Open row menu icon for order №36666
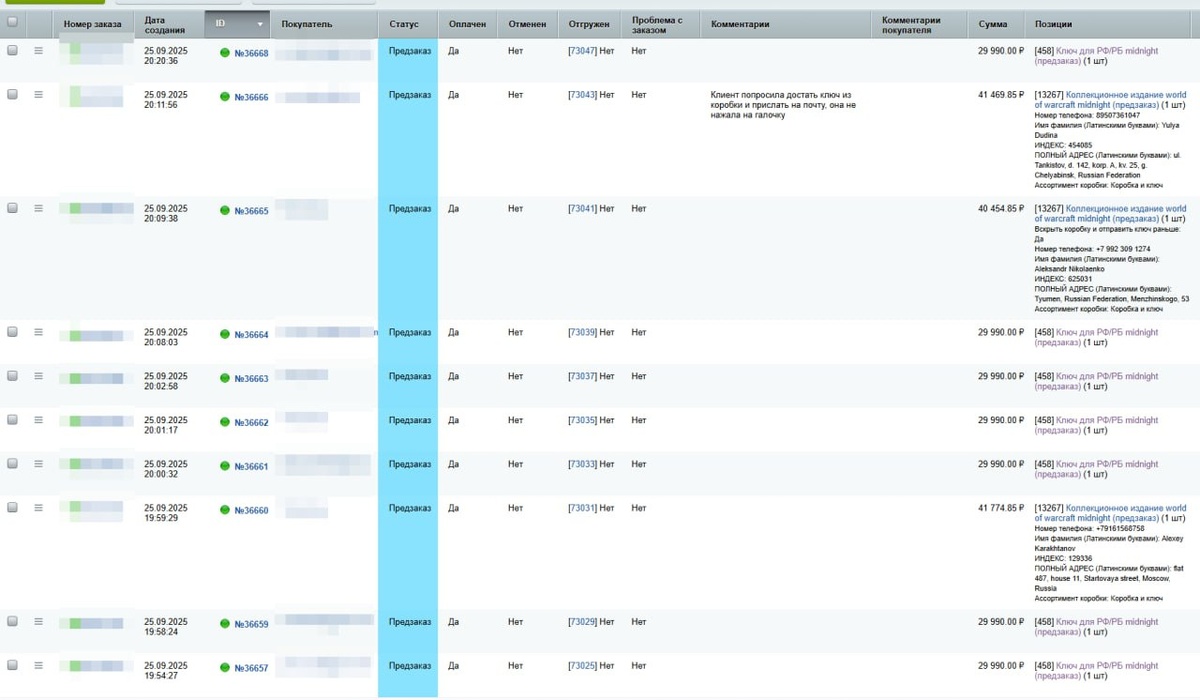Image resolution: width=1200 pixels, height=700 pixels. coord(38,94)
